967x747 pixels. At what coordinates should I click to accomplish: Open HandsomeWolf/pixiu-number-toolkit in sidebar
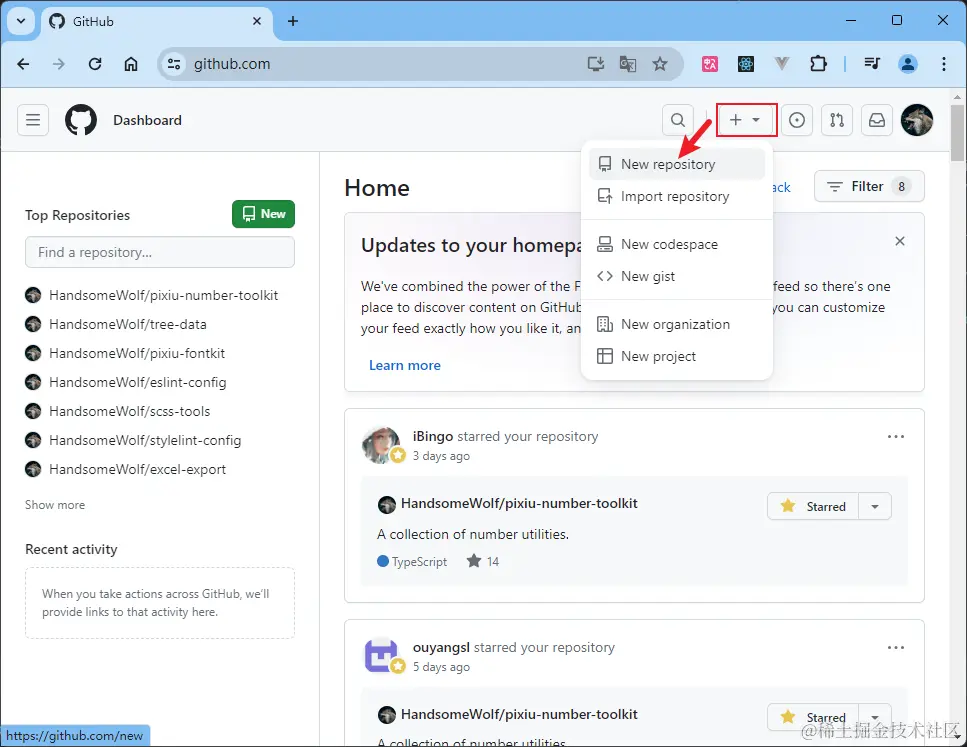163,295
